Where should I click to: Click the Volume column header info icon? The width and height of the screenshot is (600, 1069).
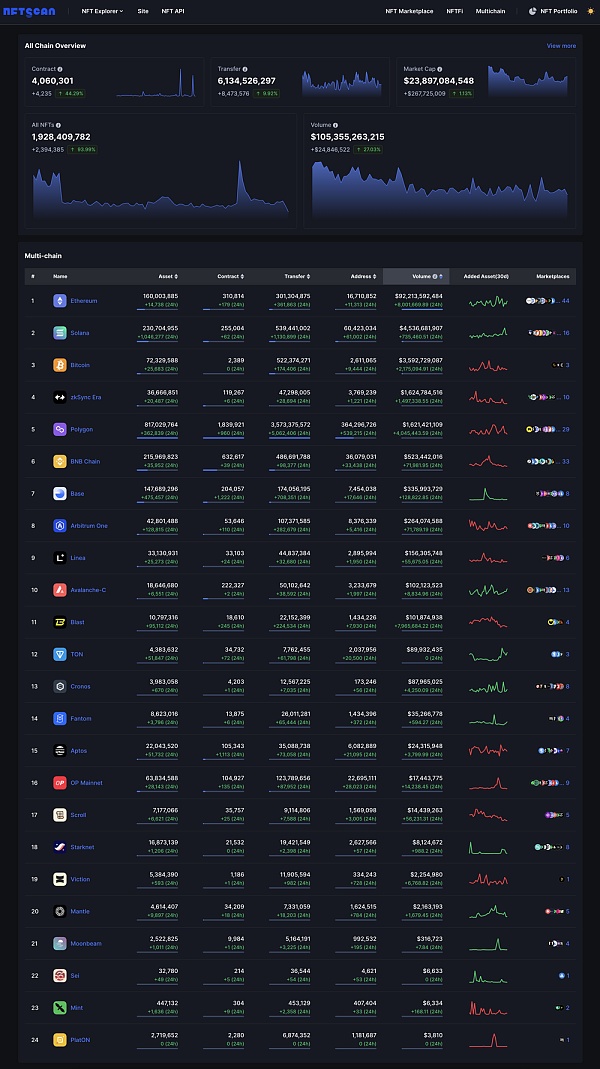tap(435, 276)
